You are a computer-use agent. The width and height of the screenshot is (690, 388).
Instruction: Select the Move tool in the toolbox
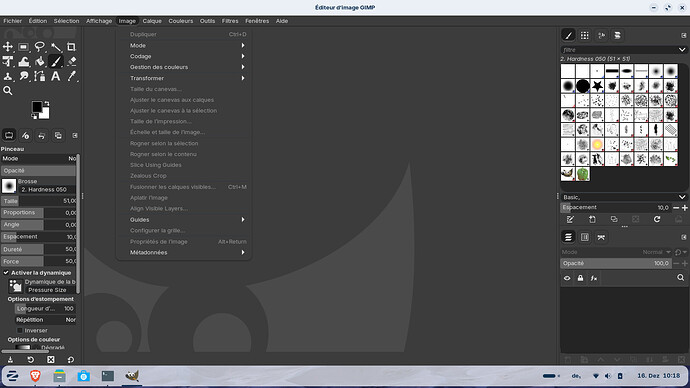point(8,47)
